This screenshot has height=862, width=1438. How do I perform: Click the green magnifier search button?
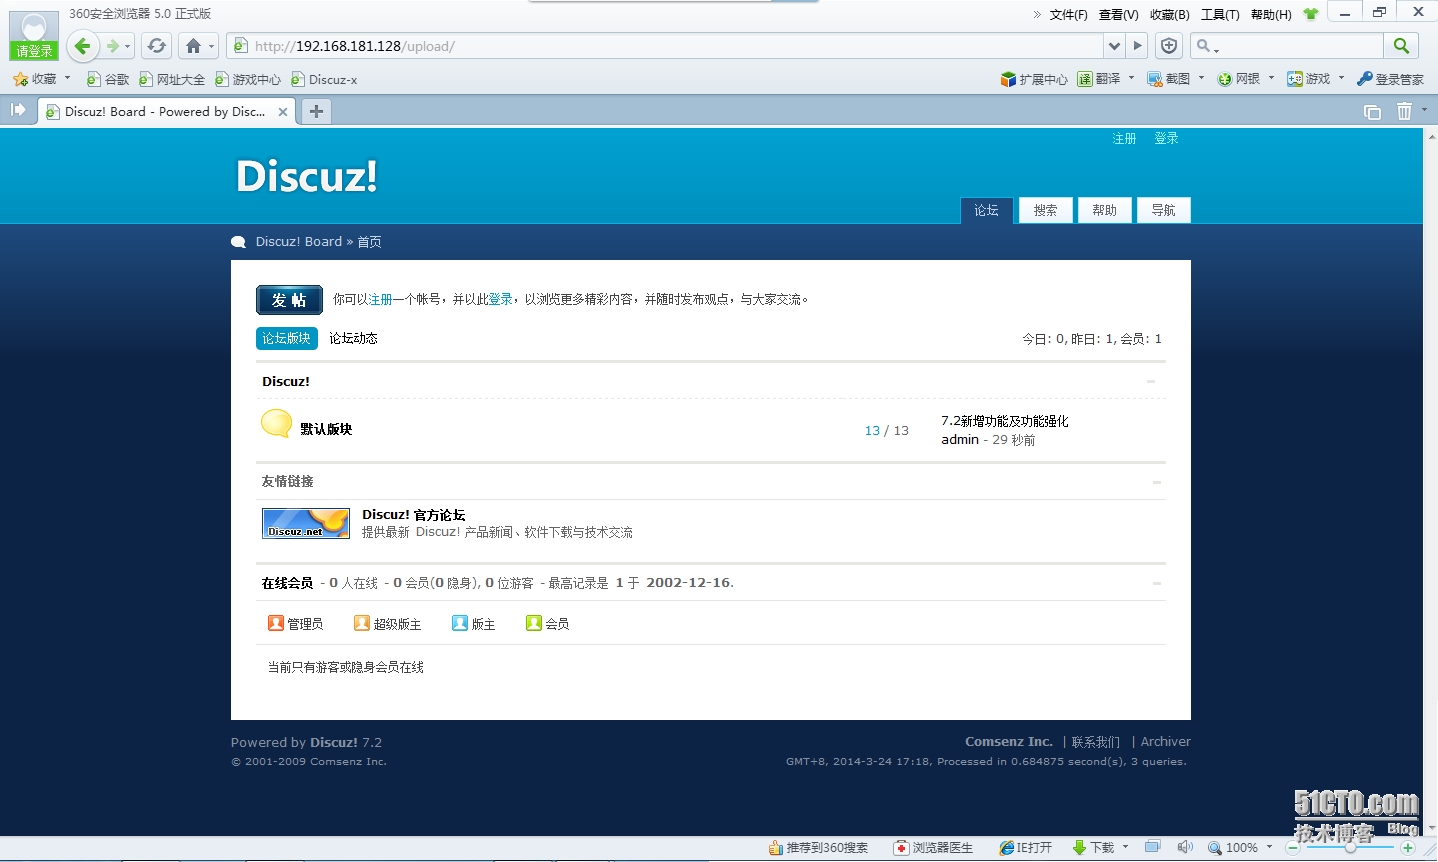click(1401, 46)
